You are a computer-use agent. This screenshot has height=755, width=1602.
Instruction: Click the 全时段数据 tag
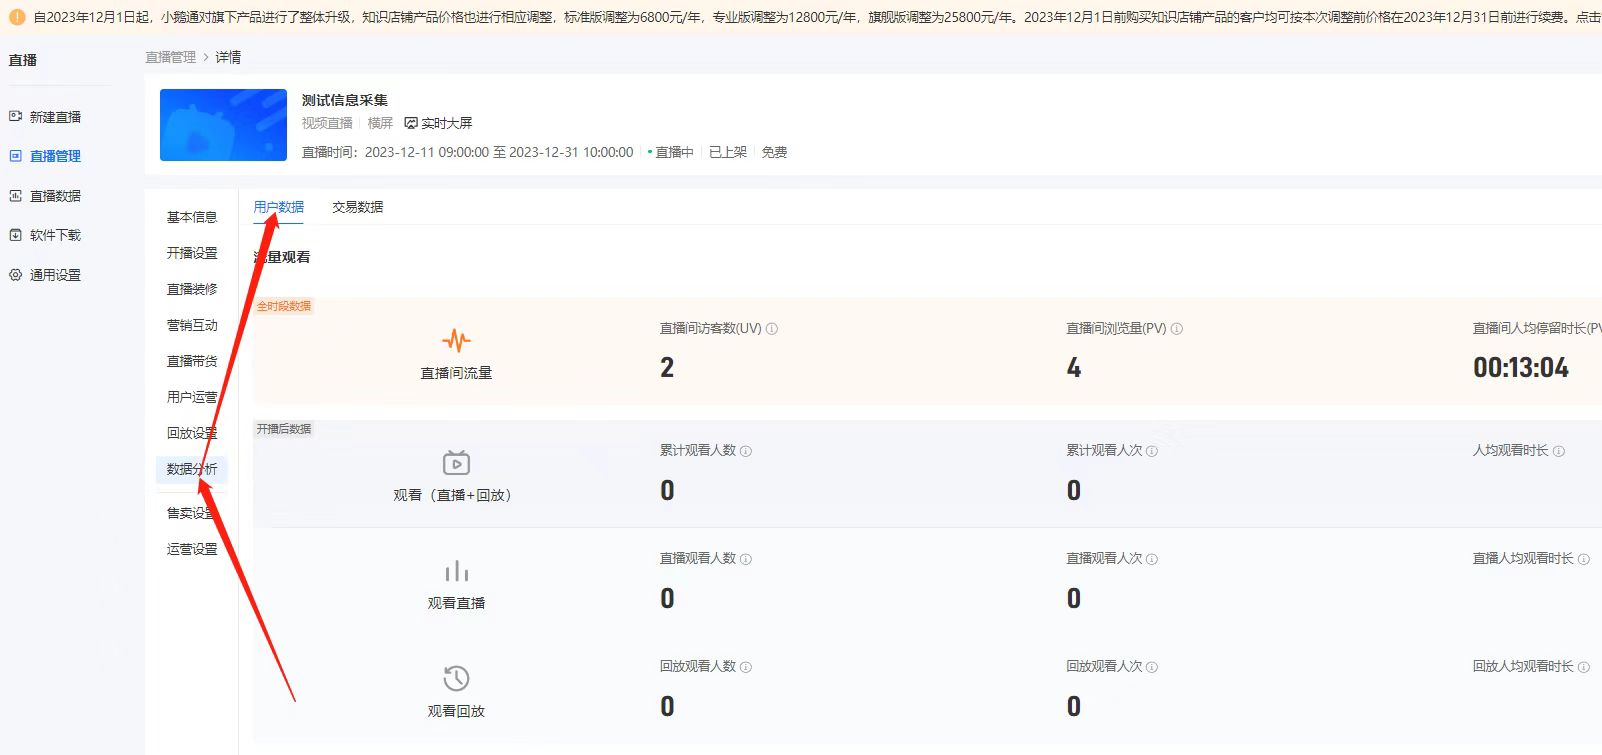pyautogui.click(x=284, y=306)
